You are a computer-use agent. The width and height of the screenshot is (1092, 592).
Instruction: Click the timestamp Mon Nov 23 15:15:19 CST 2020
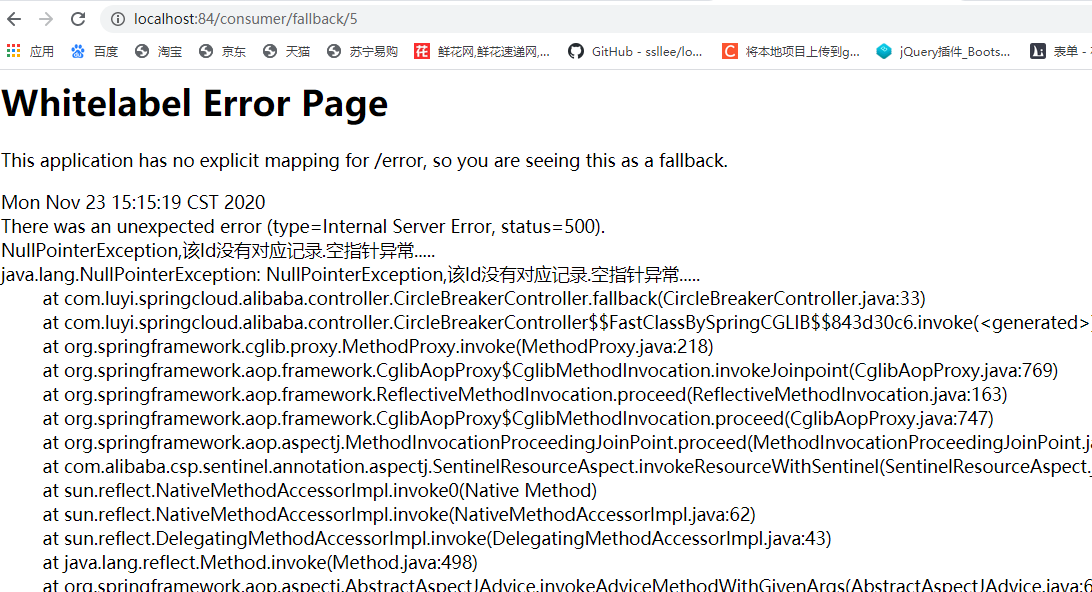pos(133,203)
